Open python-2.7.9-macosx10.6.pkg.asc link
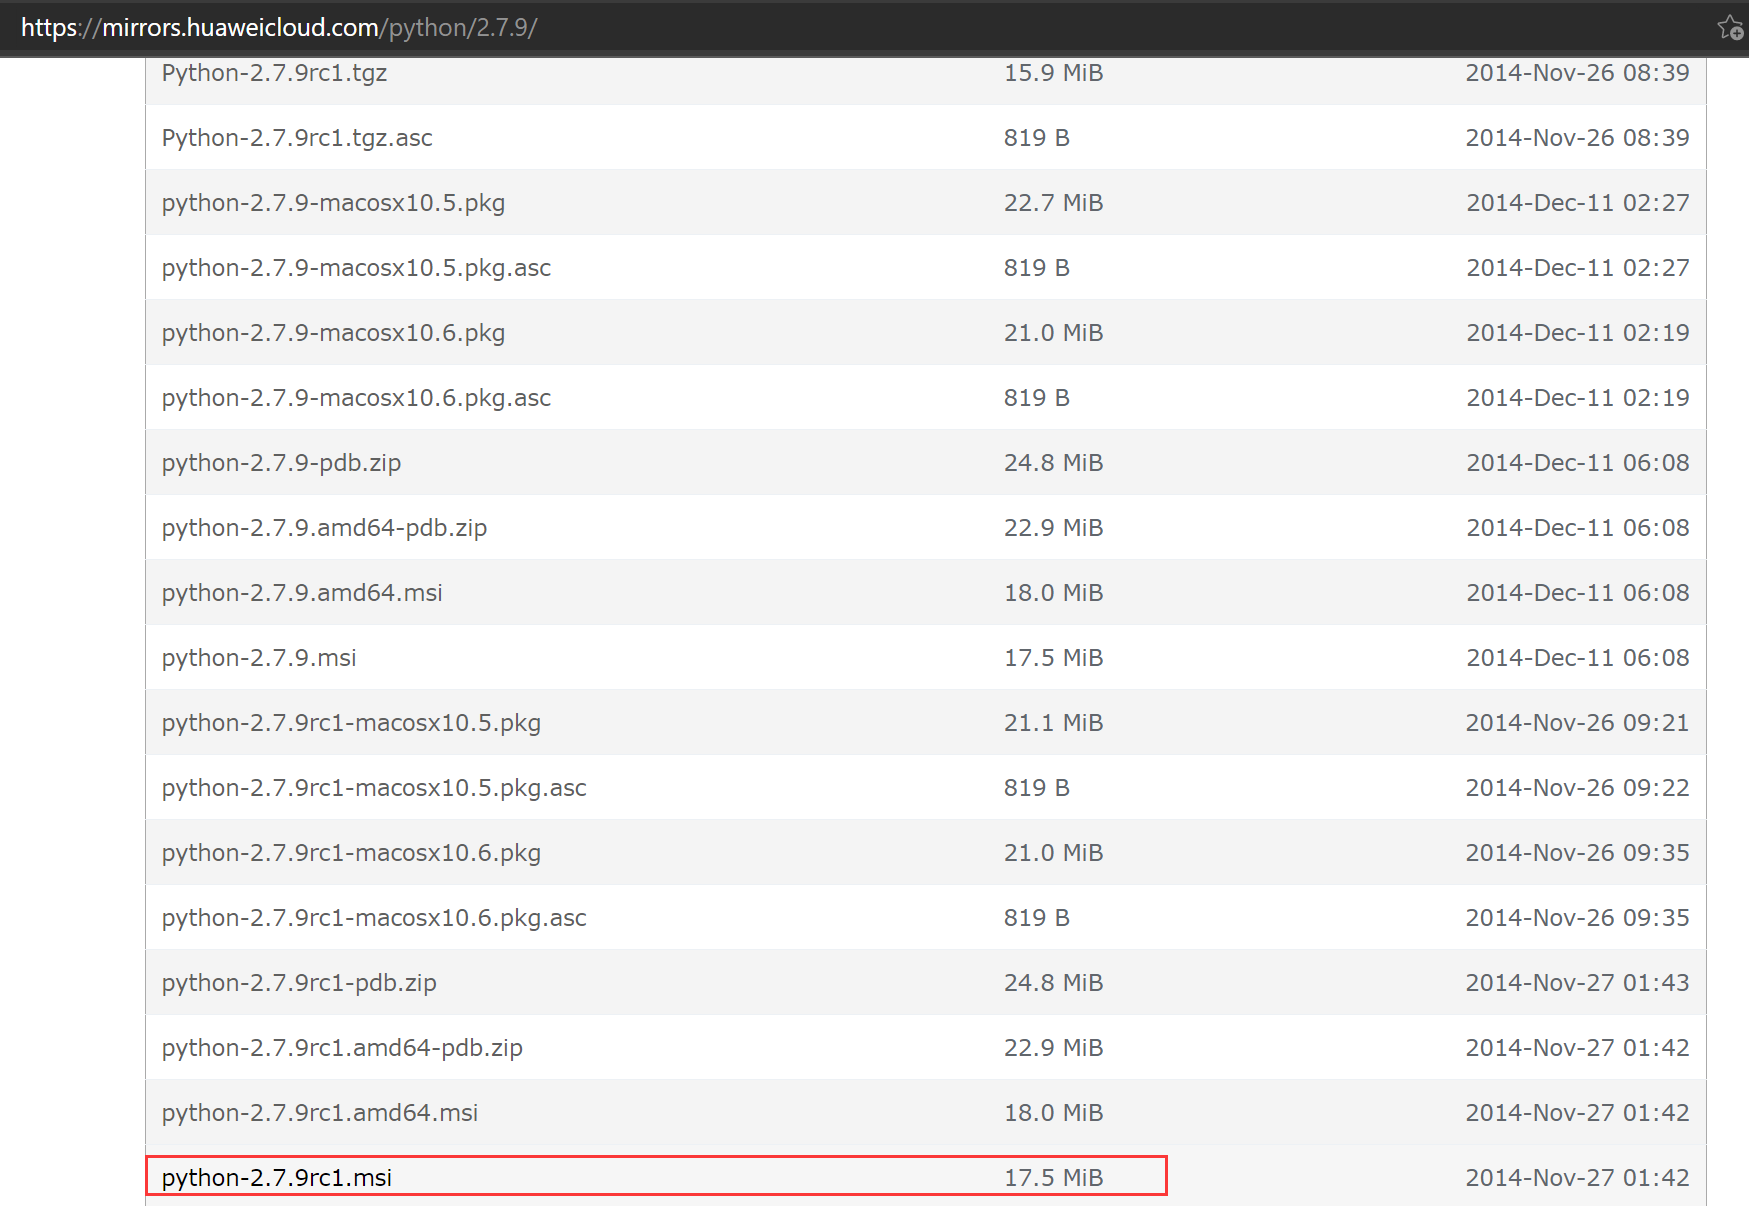This screenshot has width=1749, height=1206. (356, 398)
